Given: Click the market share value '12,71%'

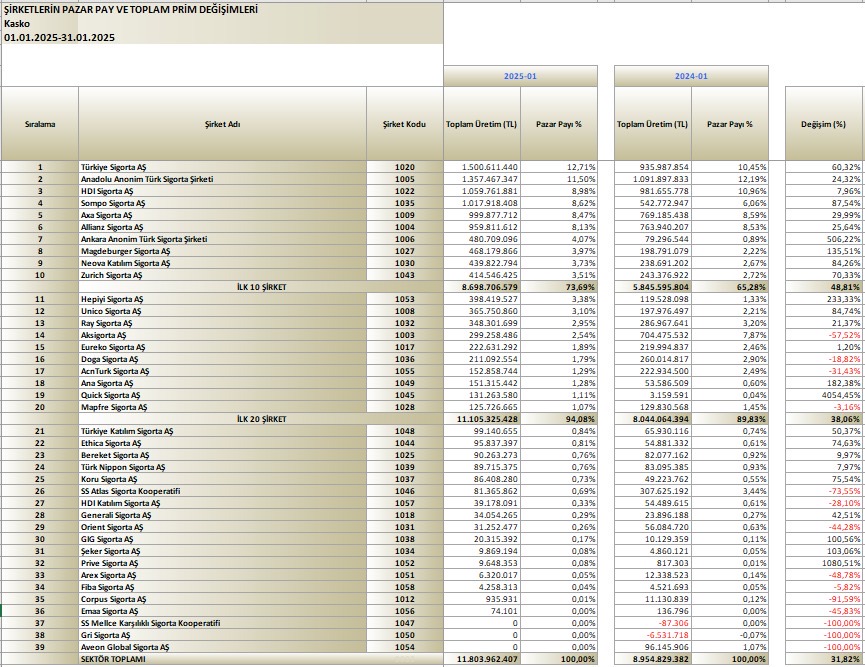Looking at the screenshot, I should click(582, 167).
